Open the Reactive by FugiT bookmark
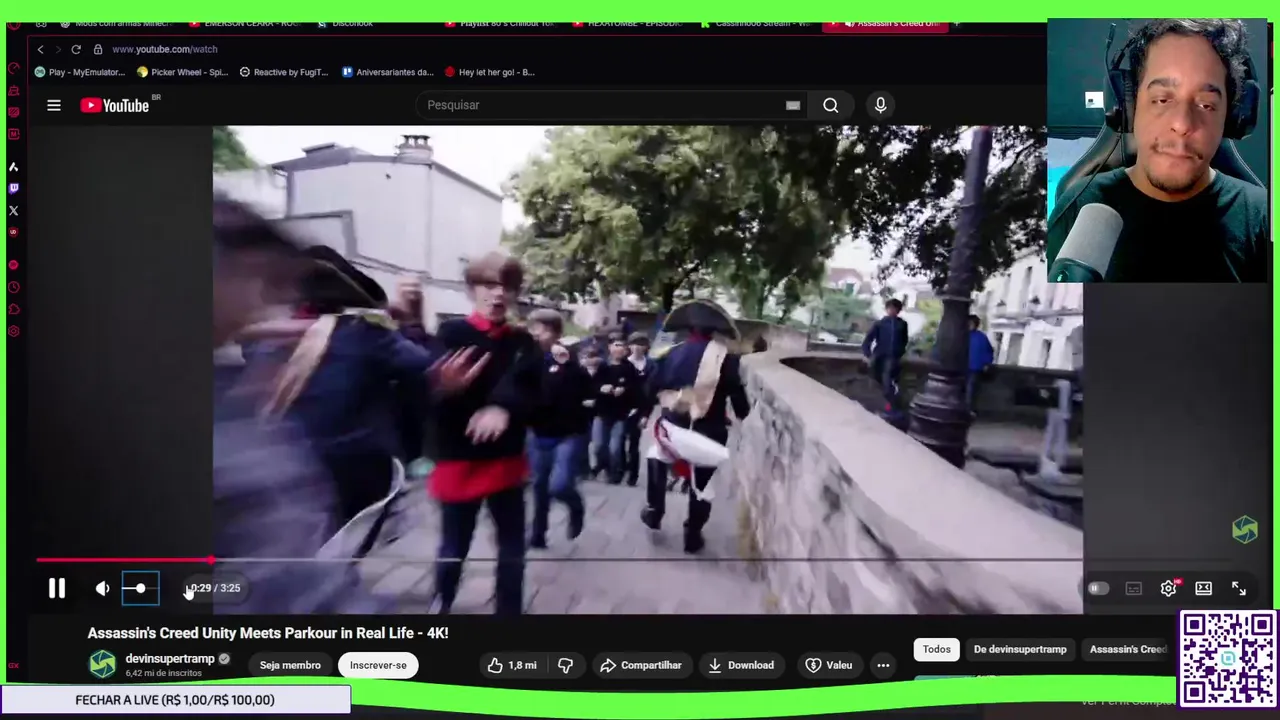 tap(284, 72)
